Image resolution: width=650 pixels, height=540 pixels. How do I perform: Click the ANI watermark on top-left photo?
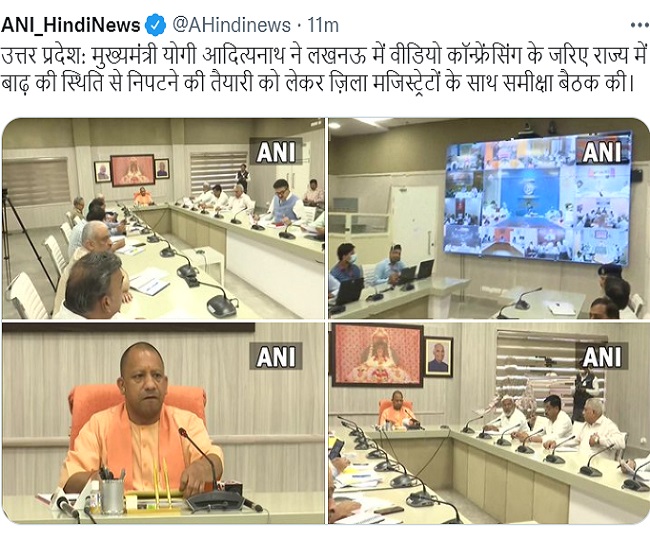(x=276, y=152)
